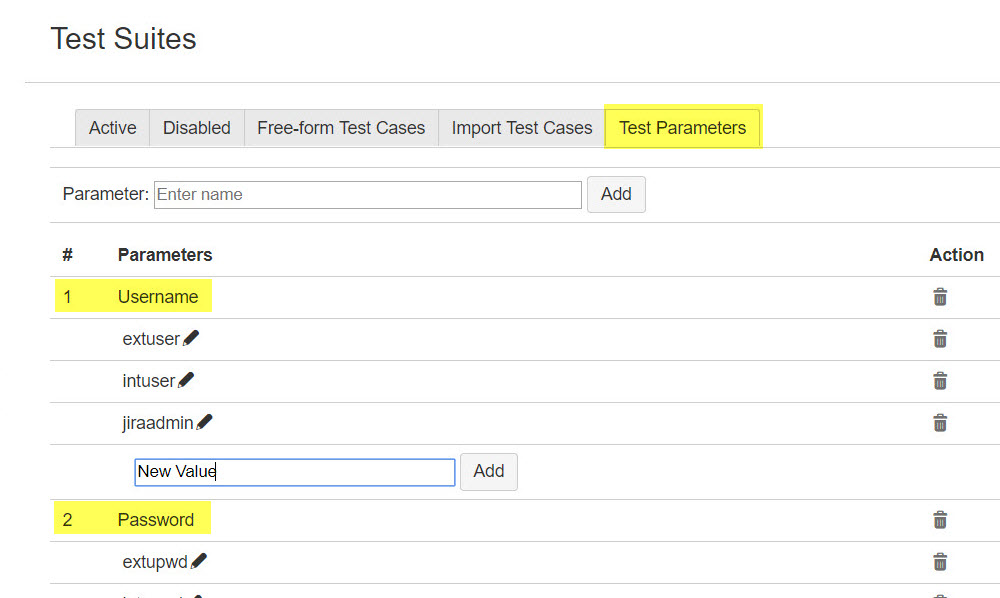
Task: Click into the New Value text field
Action: point(294,472)
